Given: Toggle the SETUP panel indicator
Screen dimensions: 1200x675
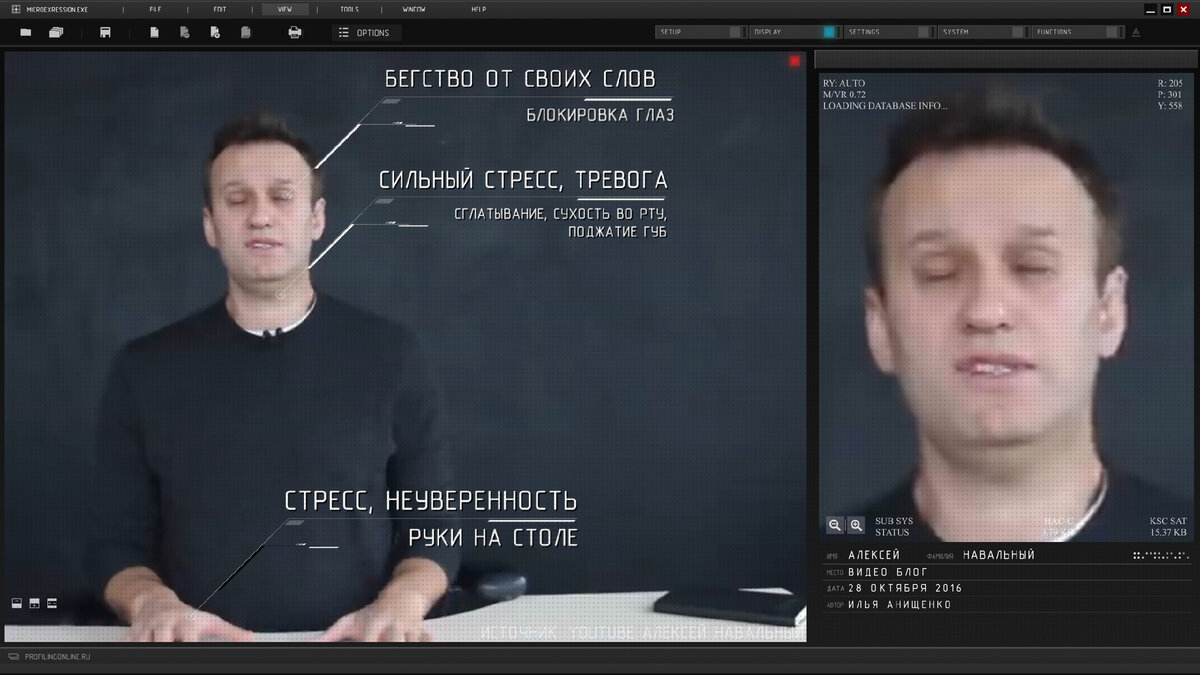Looking at the screenshot, I should tap(735, 31).
